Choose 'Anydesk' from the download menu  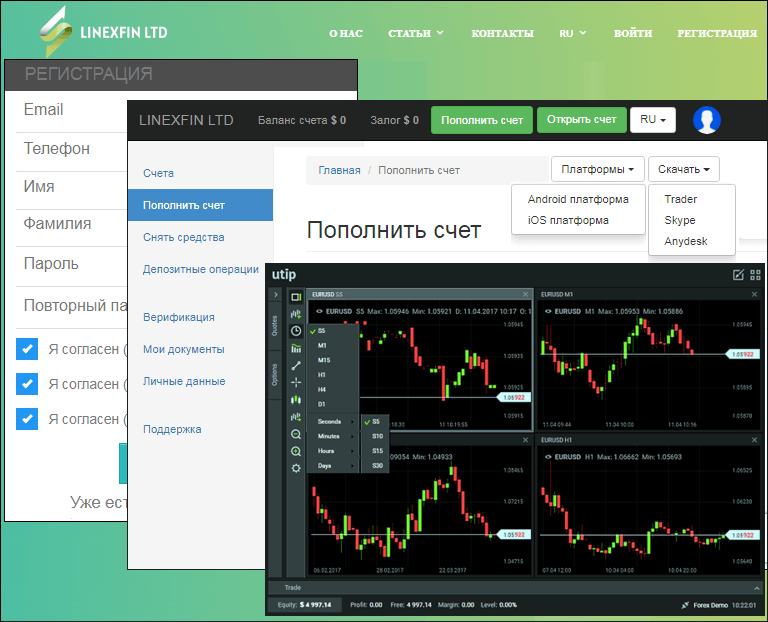click(686, 241)
